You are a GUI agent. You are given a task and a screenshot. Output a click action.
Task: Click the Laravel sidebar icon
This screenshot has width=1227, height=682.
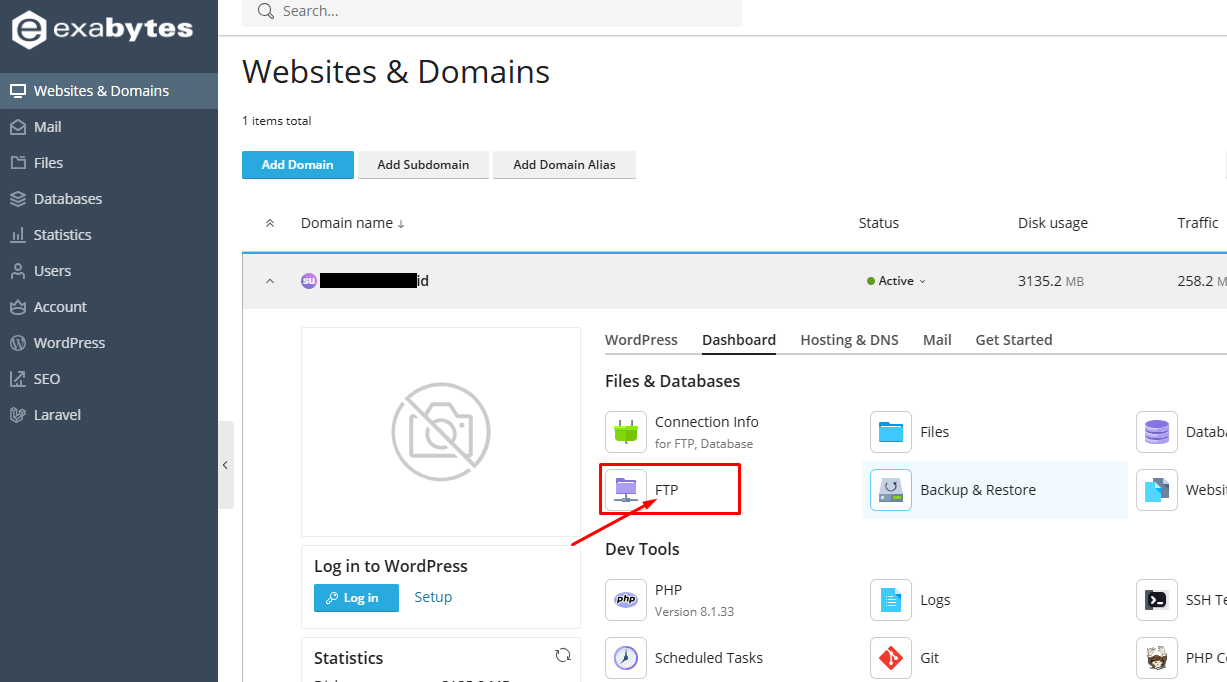(x=17, y=415)
